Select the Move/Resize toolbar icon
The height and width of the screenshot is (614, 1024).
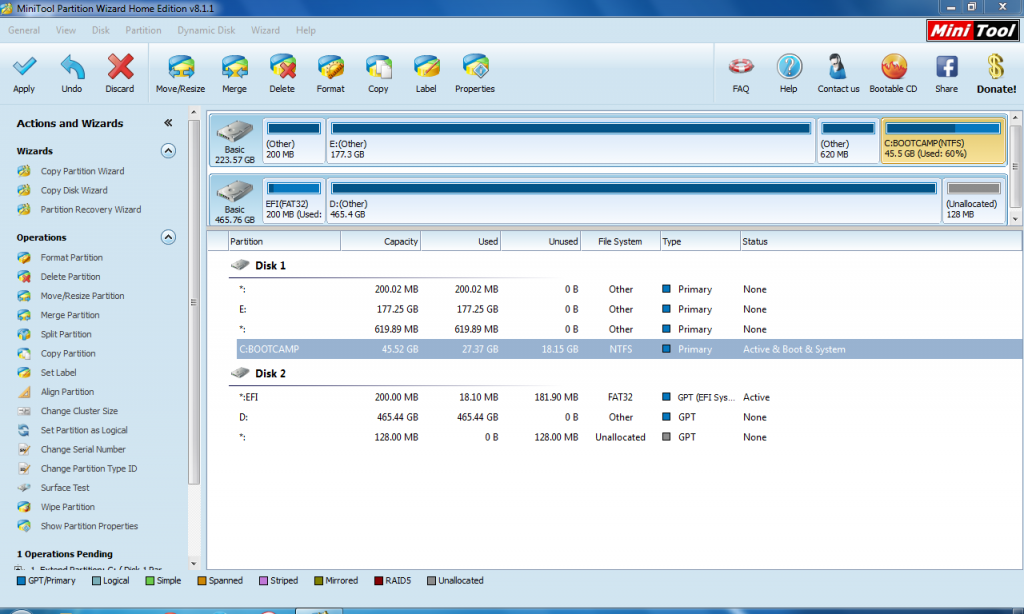point(181,67)
